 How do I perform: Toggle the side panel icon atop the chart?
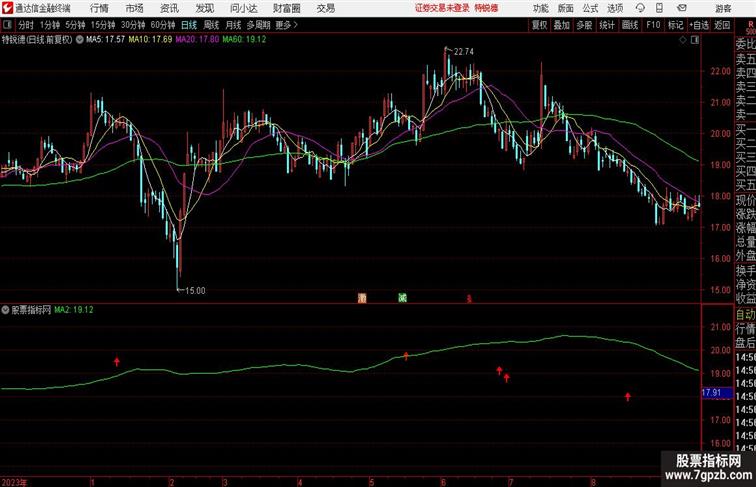tap(695, 40)
